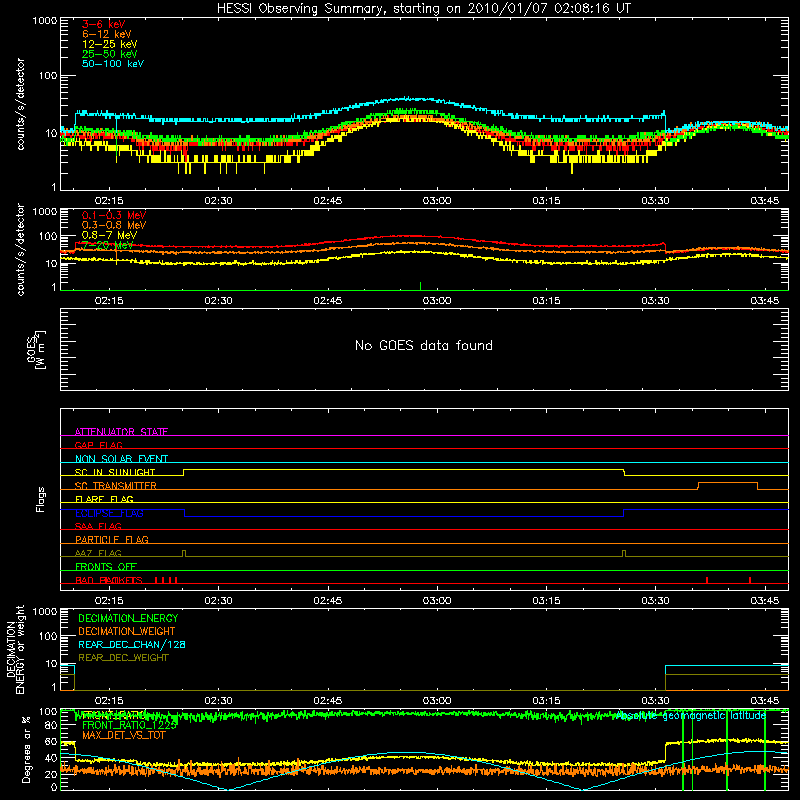Image resolution: width=800 pixels, height=800 pixels.
Task: Click the REAR_DEC_WEIGHT legend label
Action: tap(123, 658)
